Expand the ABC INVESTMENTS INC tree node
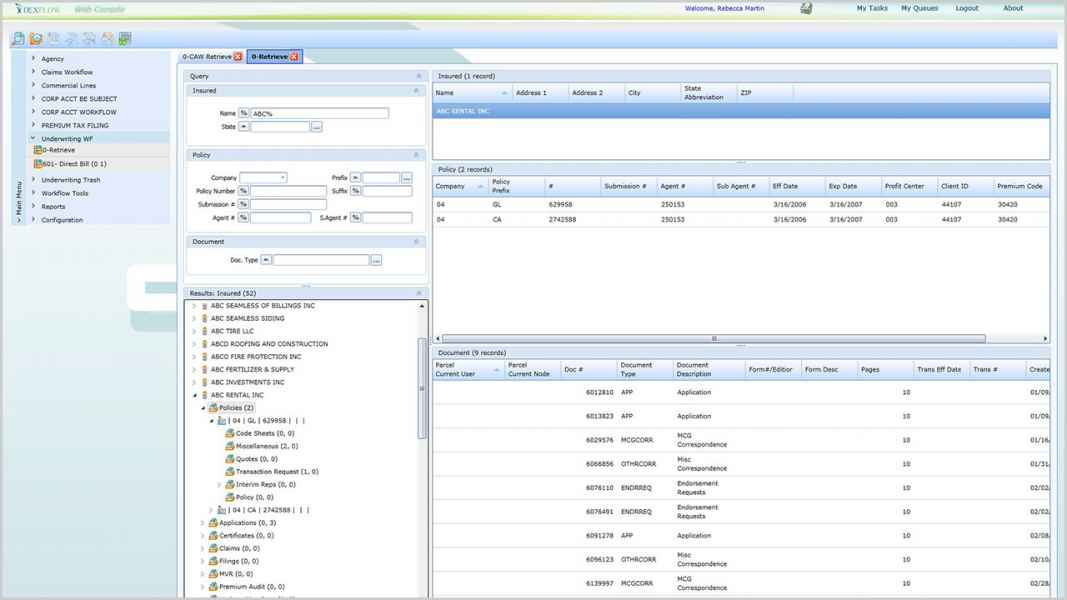 [x=194, y=382]
